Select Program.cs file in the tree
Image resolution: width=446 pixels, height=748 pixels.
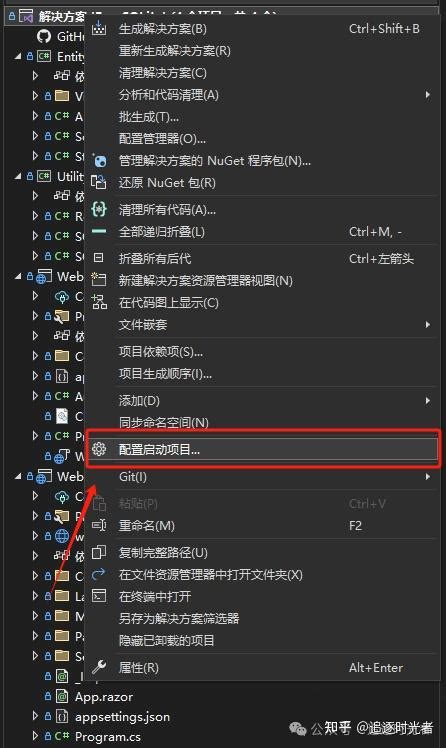(x=108, y=737)
